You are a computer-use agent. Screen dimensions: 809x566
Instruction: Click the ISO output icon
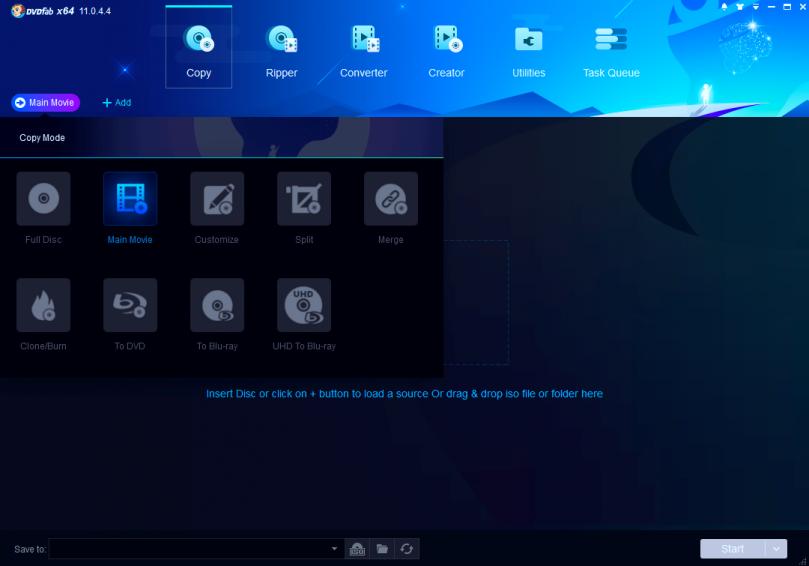coord(357,549)
